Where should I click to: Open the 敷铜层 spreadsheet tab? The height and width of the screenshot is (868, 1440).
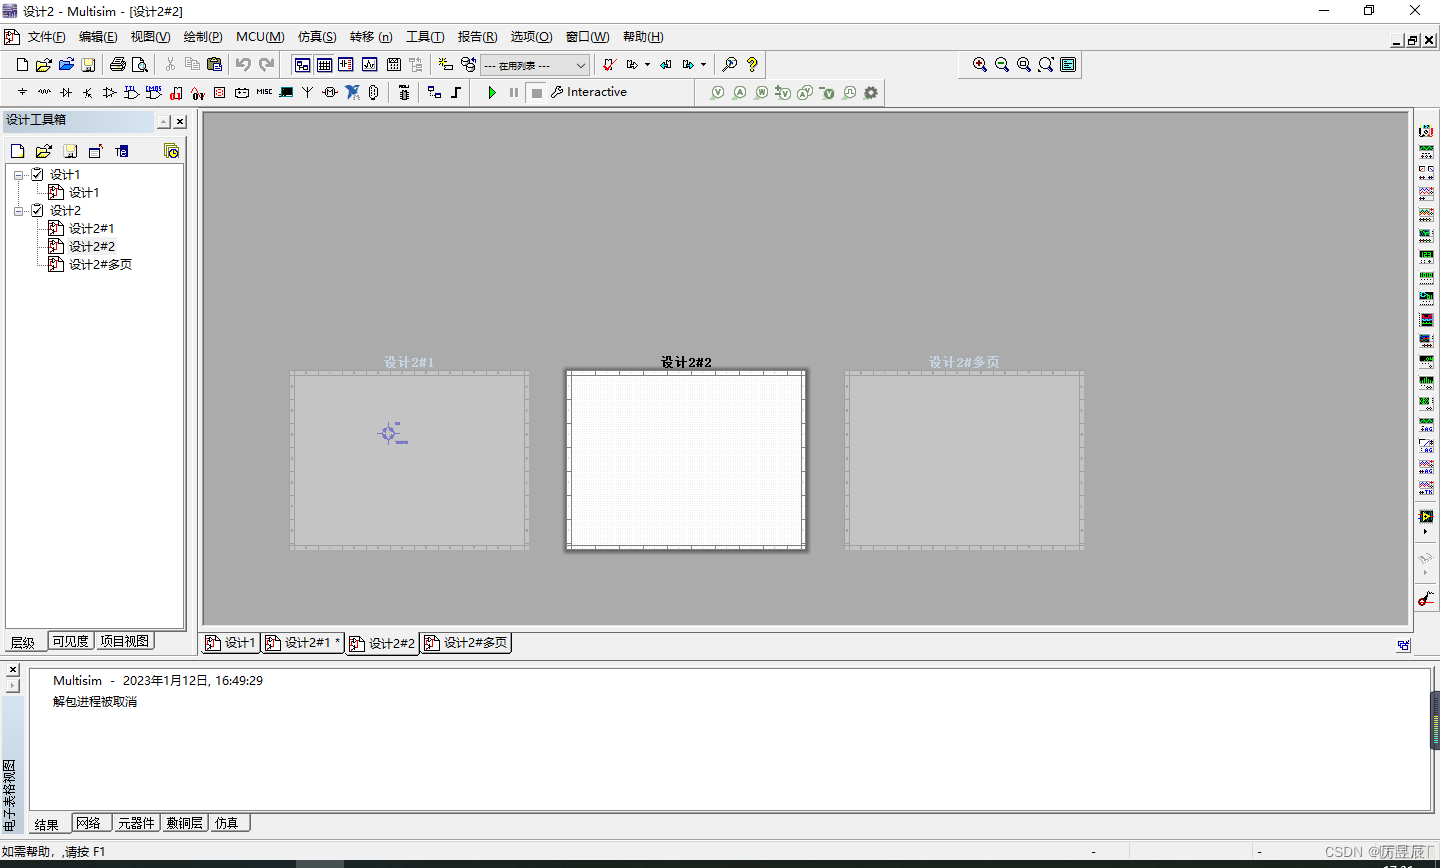185,823
